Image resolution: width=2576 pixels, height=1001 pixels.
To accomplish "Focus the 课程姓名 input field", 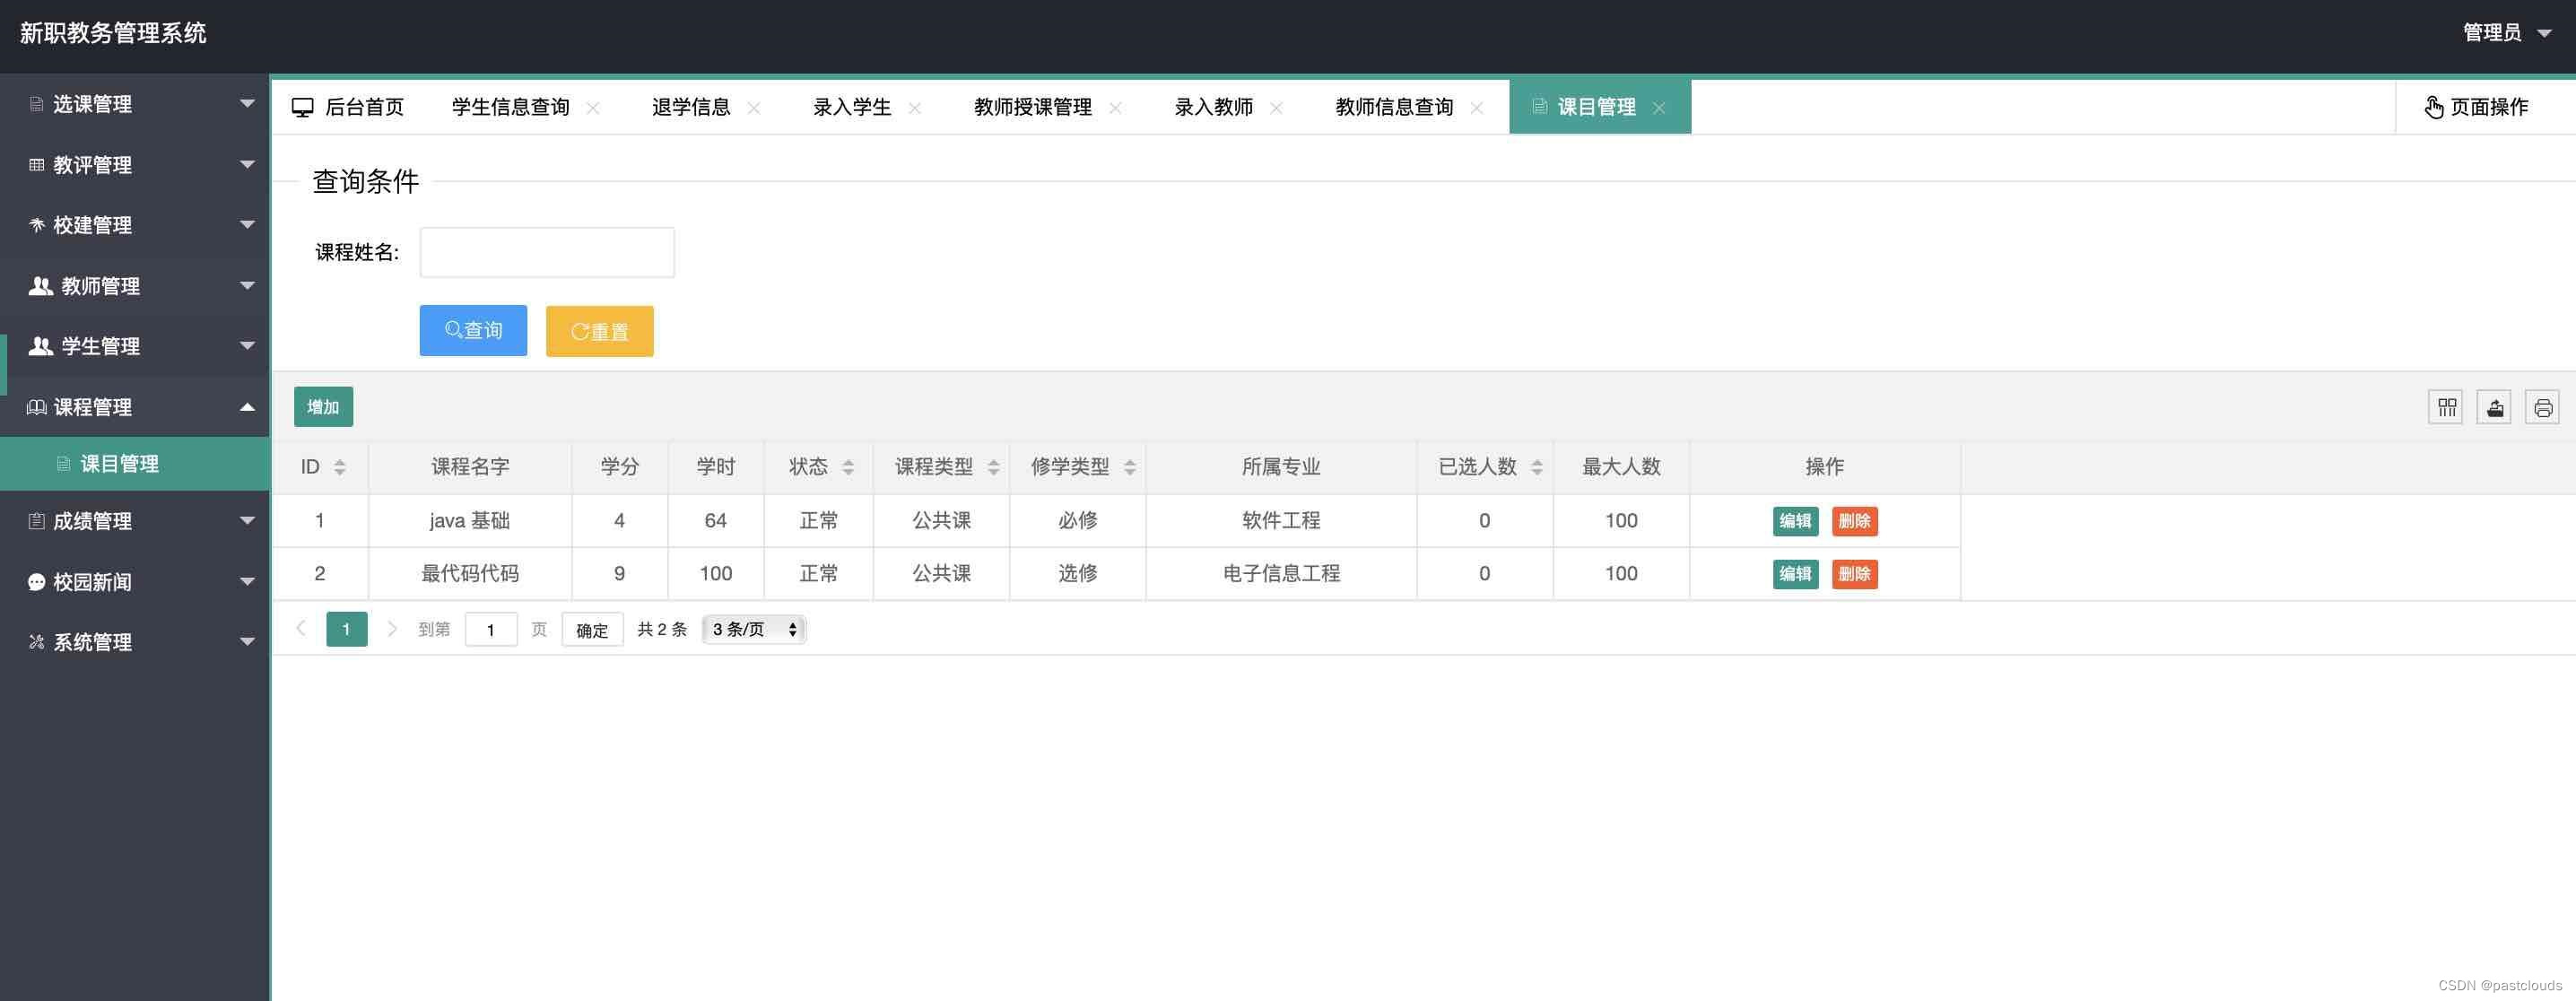I will (547, 252).
